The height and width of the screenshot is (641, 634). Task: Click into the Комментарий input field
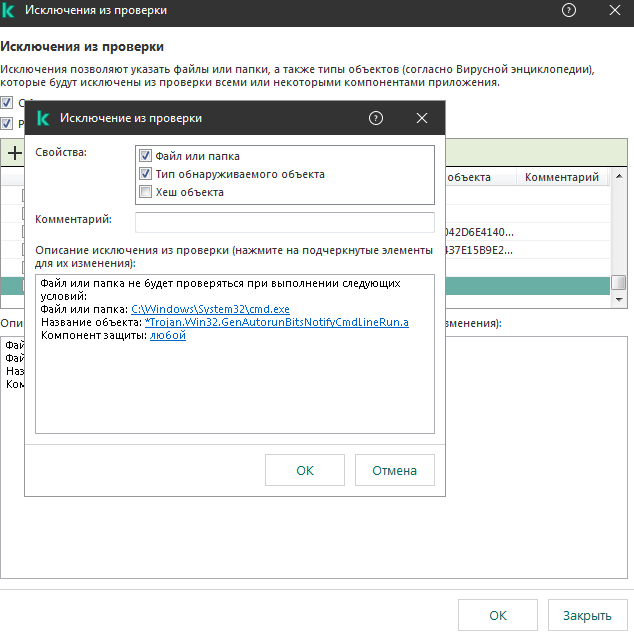[x=285, y=222]
